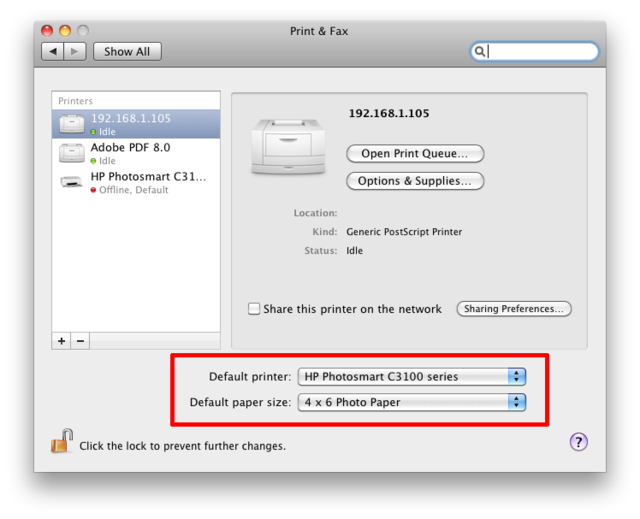Click the open padlock icon
640x519 pixels.
point(62,441)
